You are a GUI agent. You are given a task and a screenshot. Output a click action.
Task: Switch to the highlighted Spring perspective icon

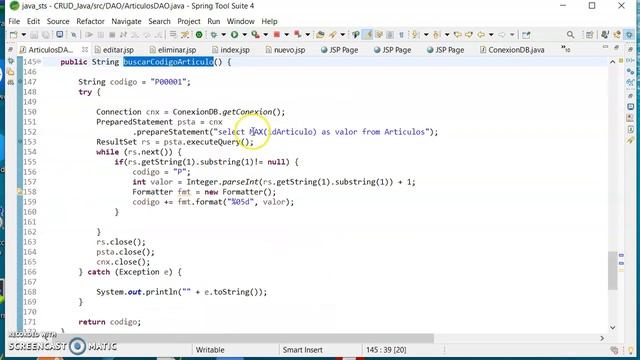(x=629, y=35)
